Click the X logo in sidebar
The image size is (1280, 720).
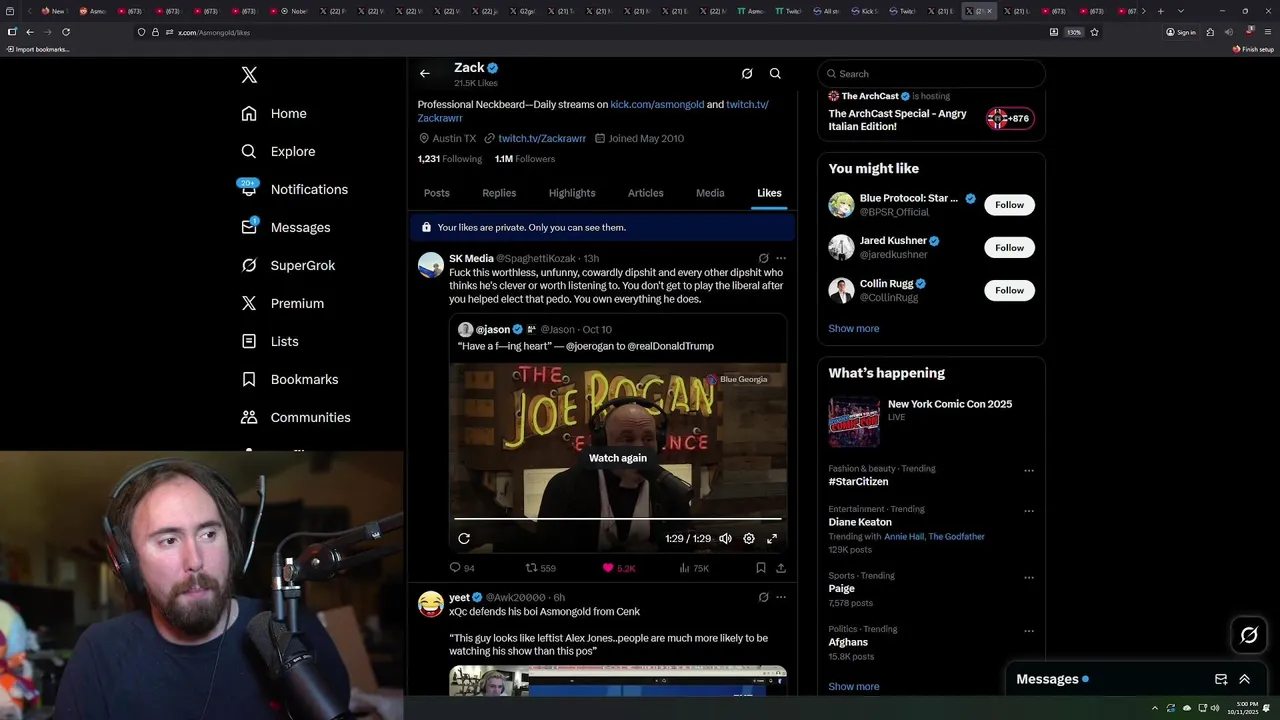pyautogui.click(x=249, y=75)
